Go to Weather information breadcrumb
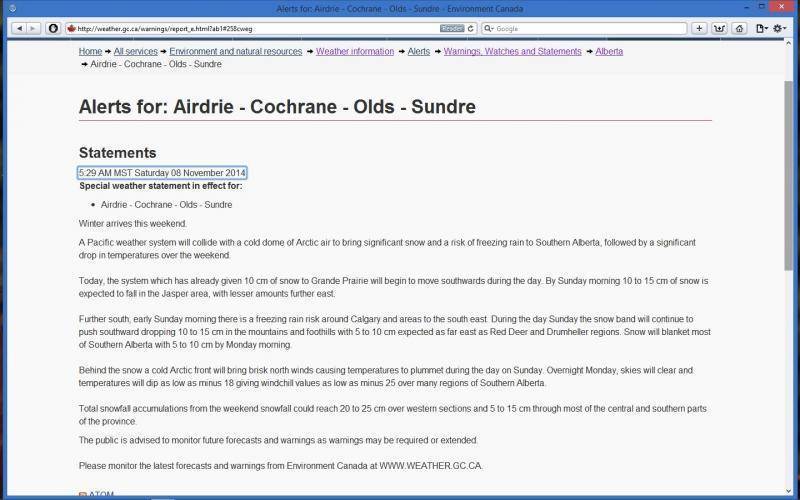This screenshot has height=500, width=800. click(x=355, y=51)
